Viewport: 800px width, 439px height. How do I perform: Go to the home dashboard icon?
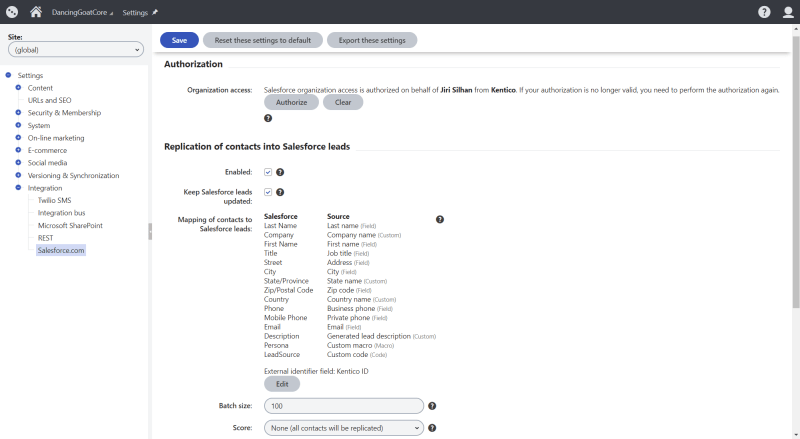(x=36, y=12)
